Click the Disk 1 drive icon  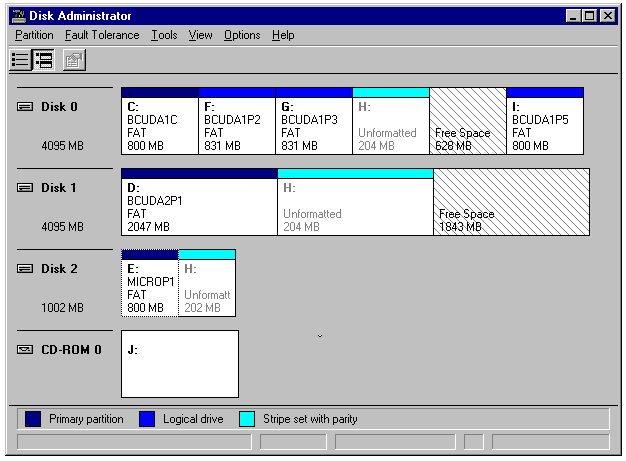(26, 188)
